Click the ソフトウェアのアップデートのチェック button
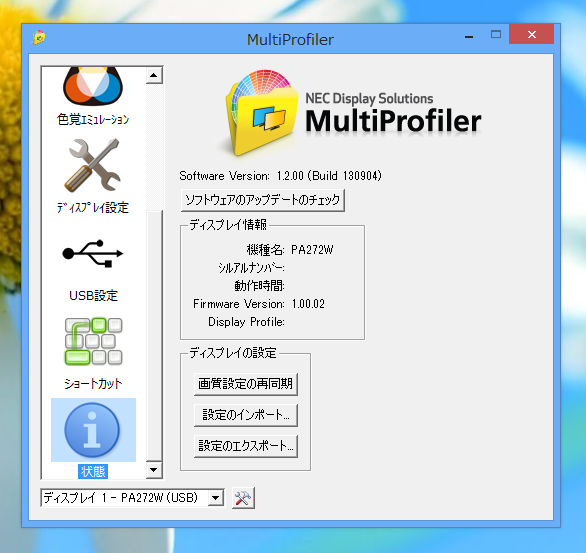Viewport: 586px width, 553px height. [262, 200]
